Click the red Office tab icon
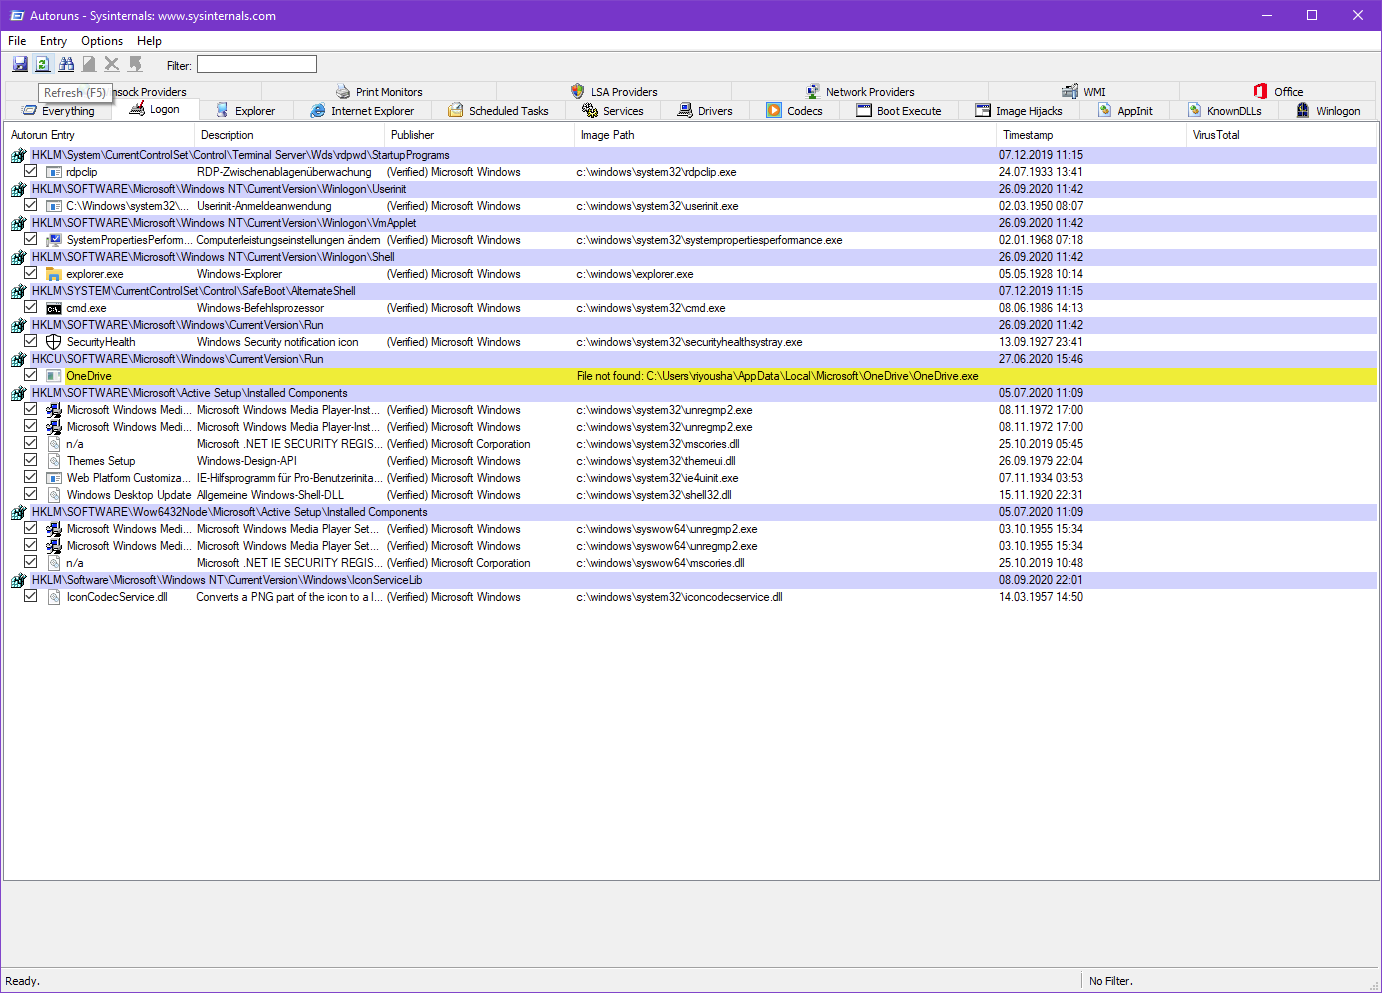 point(1260,91)
